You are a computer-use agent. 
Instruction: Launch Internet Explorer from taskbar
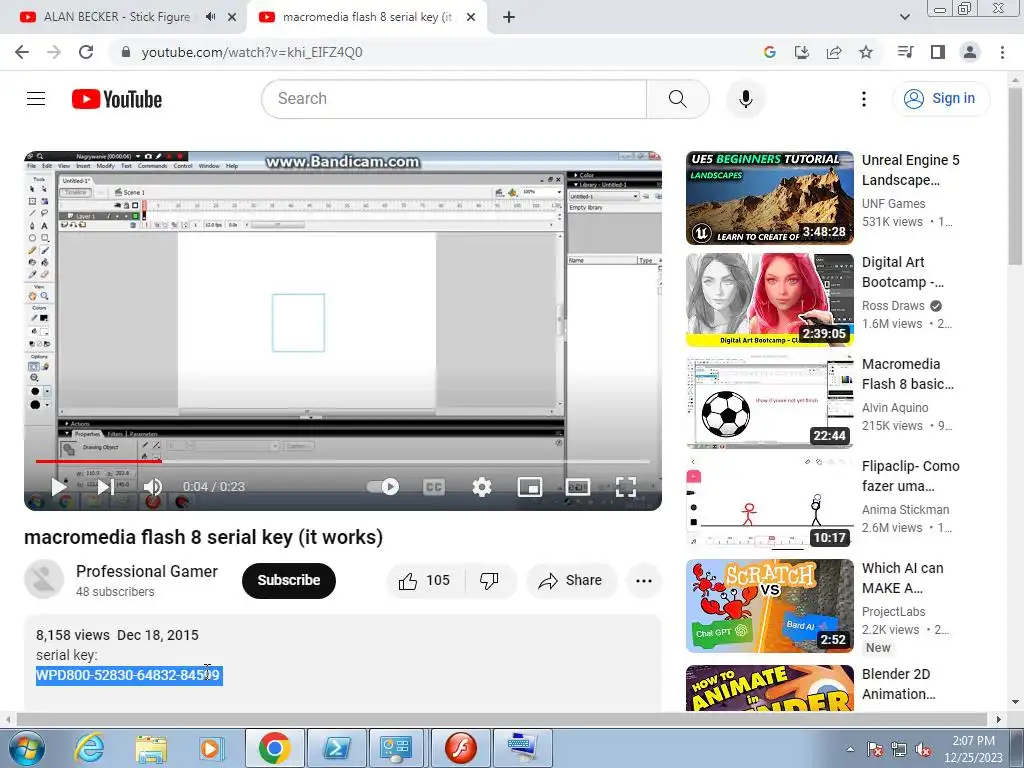pyautogui.click(x=89, y=748)
